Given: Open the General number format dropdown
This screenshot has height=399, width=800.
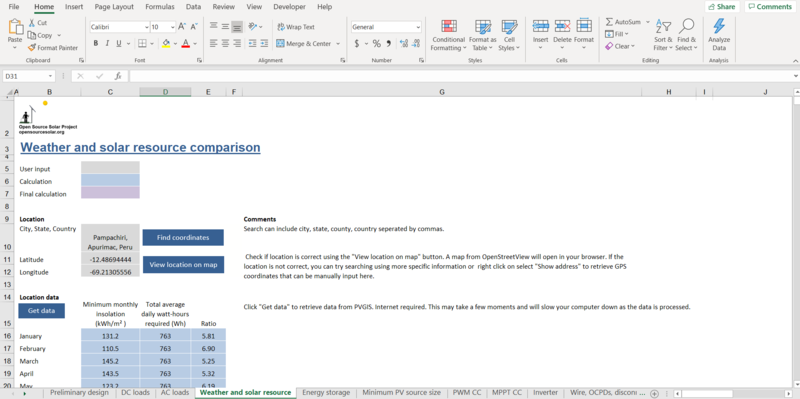Looking at the screenshot, I should click(x=418, y=27).
